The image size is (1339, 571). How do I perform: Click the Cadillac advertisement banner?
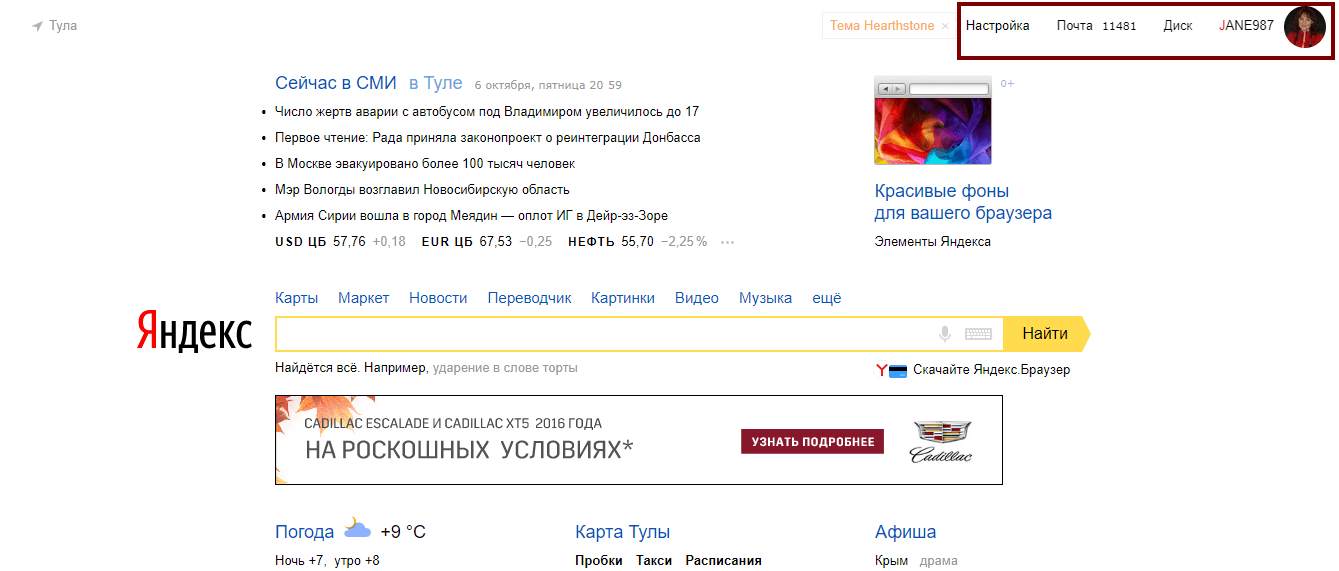point(639,440)
